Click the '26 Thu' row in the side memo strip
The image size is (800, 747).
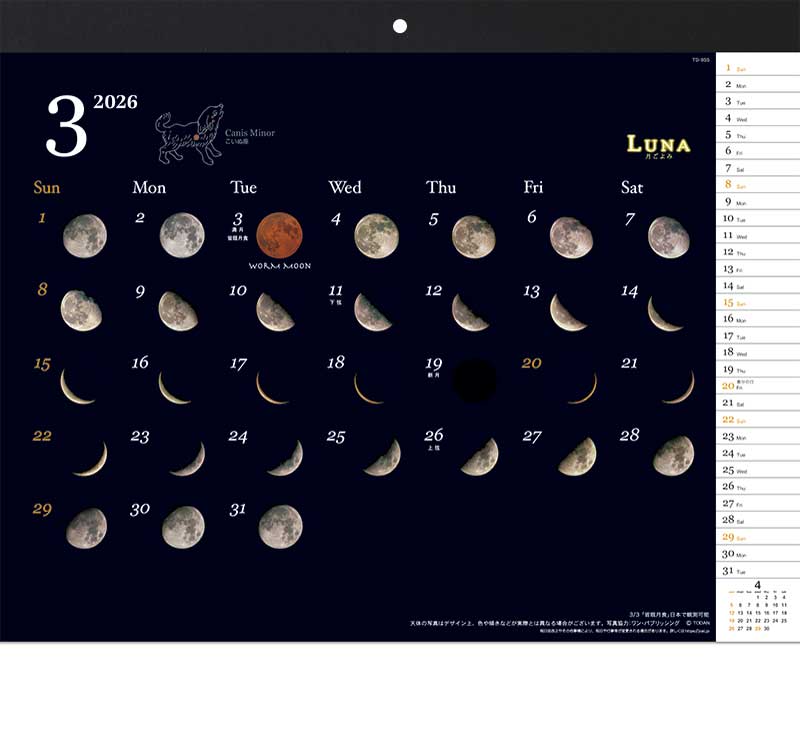[758, 486]
